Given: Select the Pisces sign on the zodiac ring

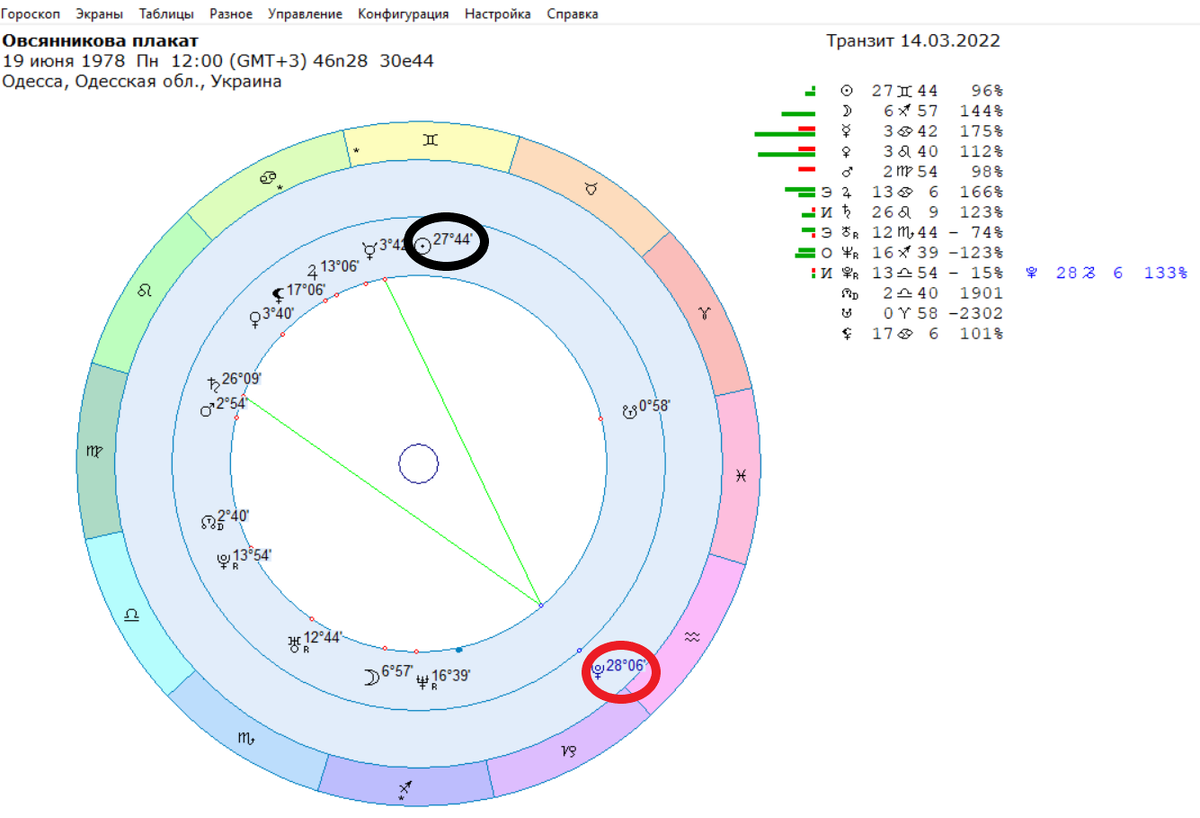Looking at the screenshot, I should pyautogui.click(x=741, y=477).
